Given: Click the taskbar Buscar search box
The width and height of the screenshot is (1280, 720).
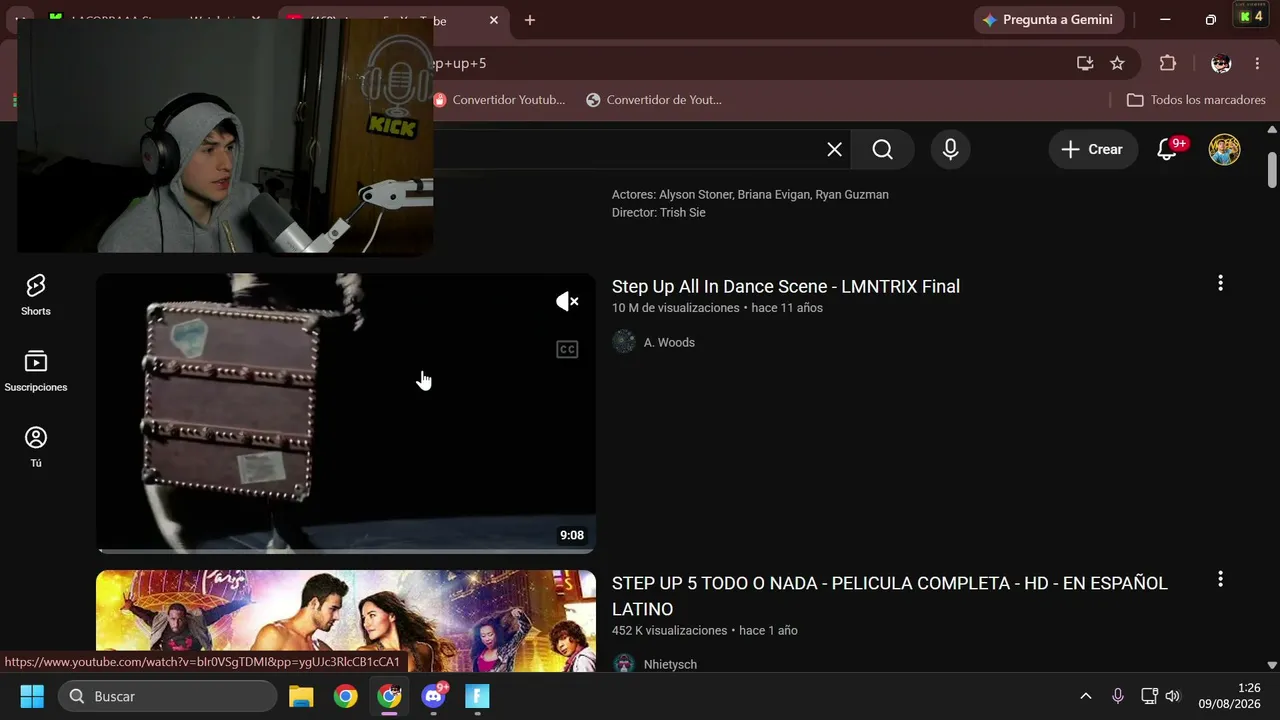Looking at the screenshot, I should [168, 696].
